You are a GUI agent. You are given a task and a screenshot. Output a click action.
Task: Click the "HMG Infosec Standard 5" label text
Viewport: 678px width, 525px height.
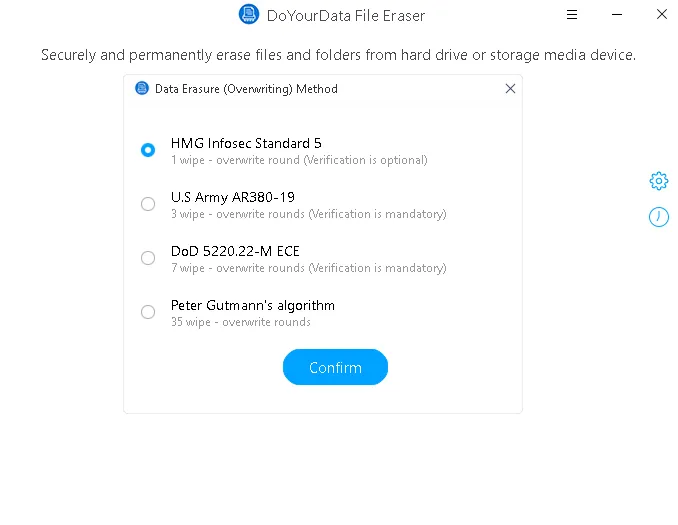click(x=246, y=143)
